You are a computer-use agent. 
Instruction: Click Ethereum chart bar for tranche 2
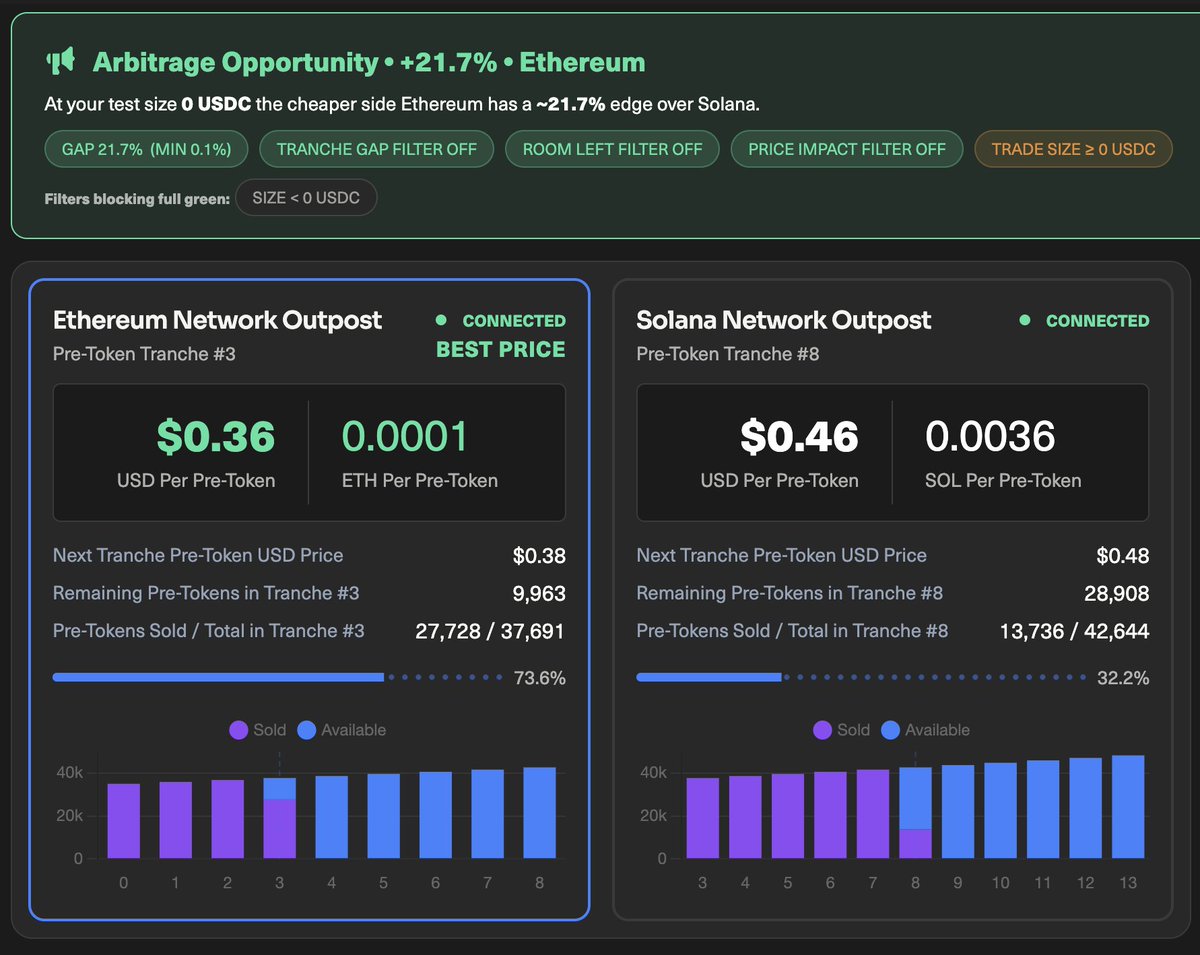tap(228, 819)
